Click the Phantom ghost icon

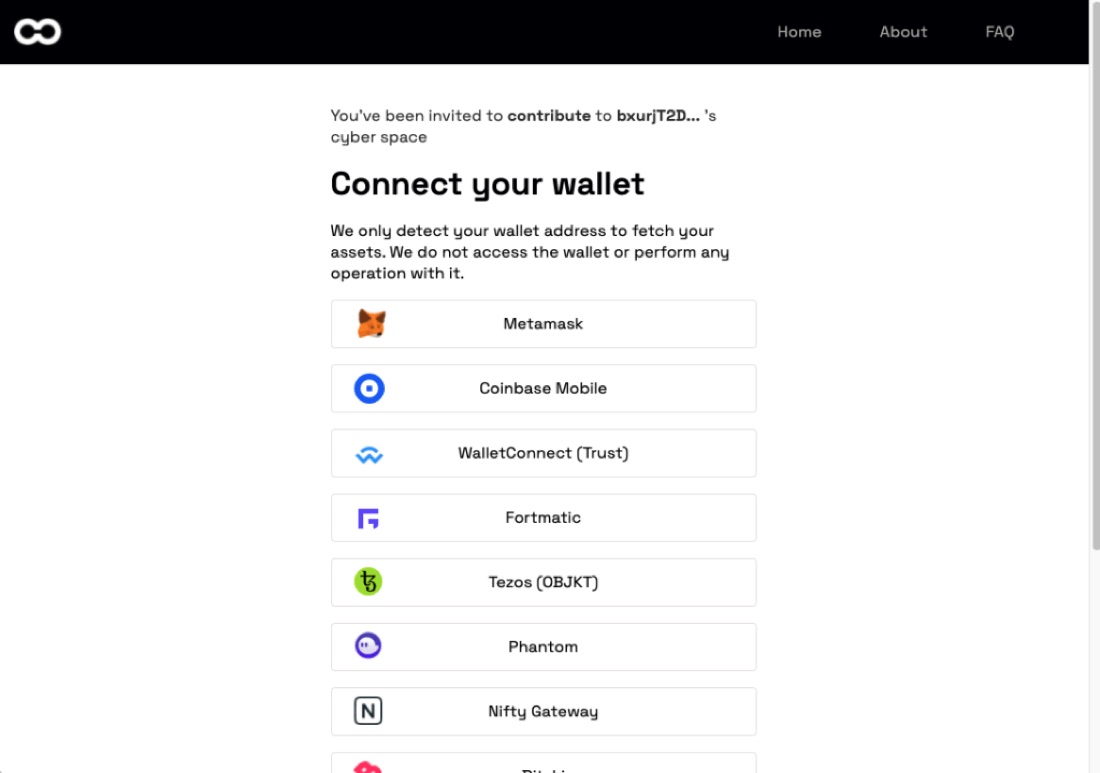368,645
